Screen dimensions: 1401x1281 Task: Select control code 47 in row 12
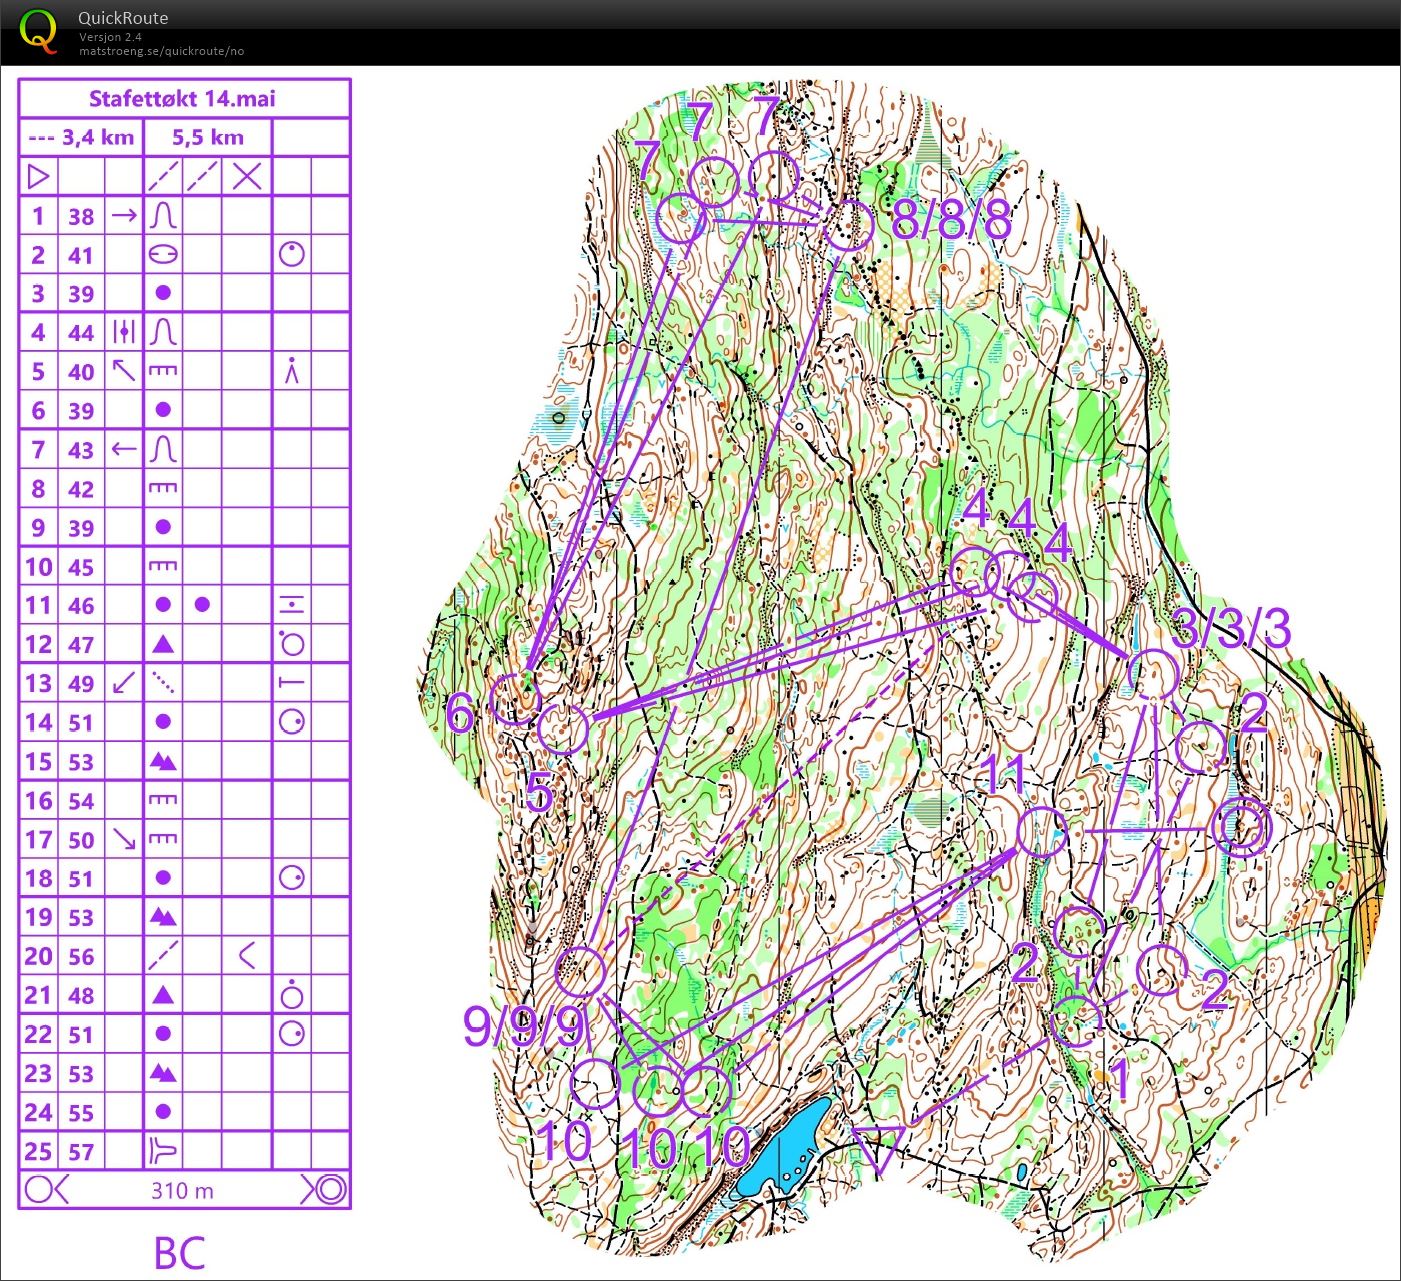(x=81, y=645)
